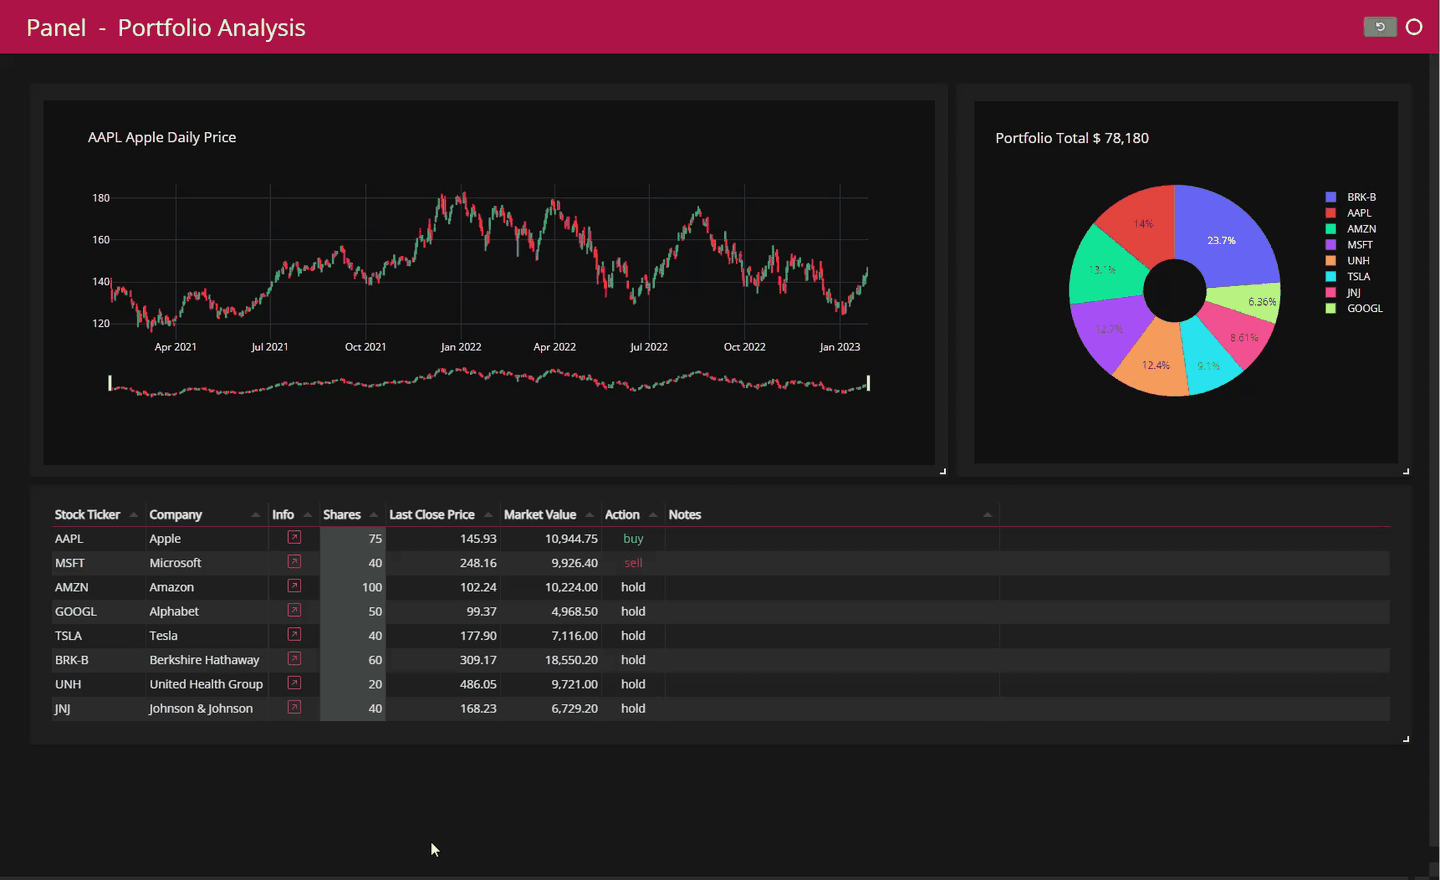Click the info link icon for GOOGL
This screenshot has width=1440, height=880.
pyautogui.click(x=294, y=611)
